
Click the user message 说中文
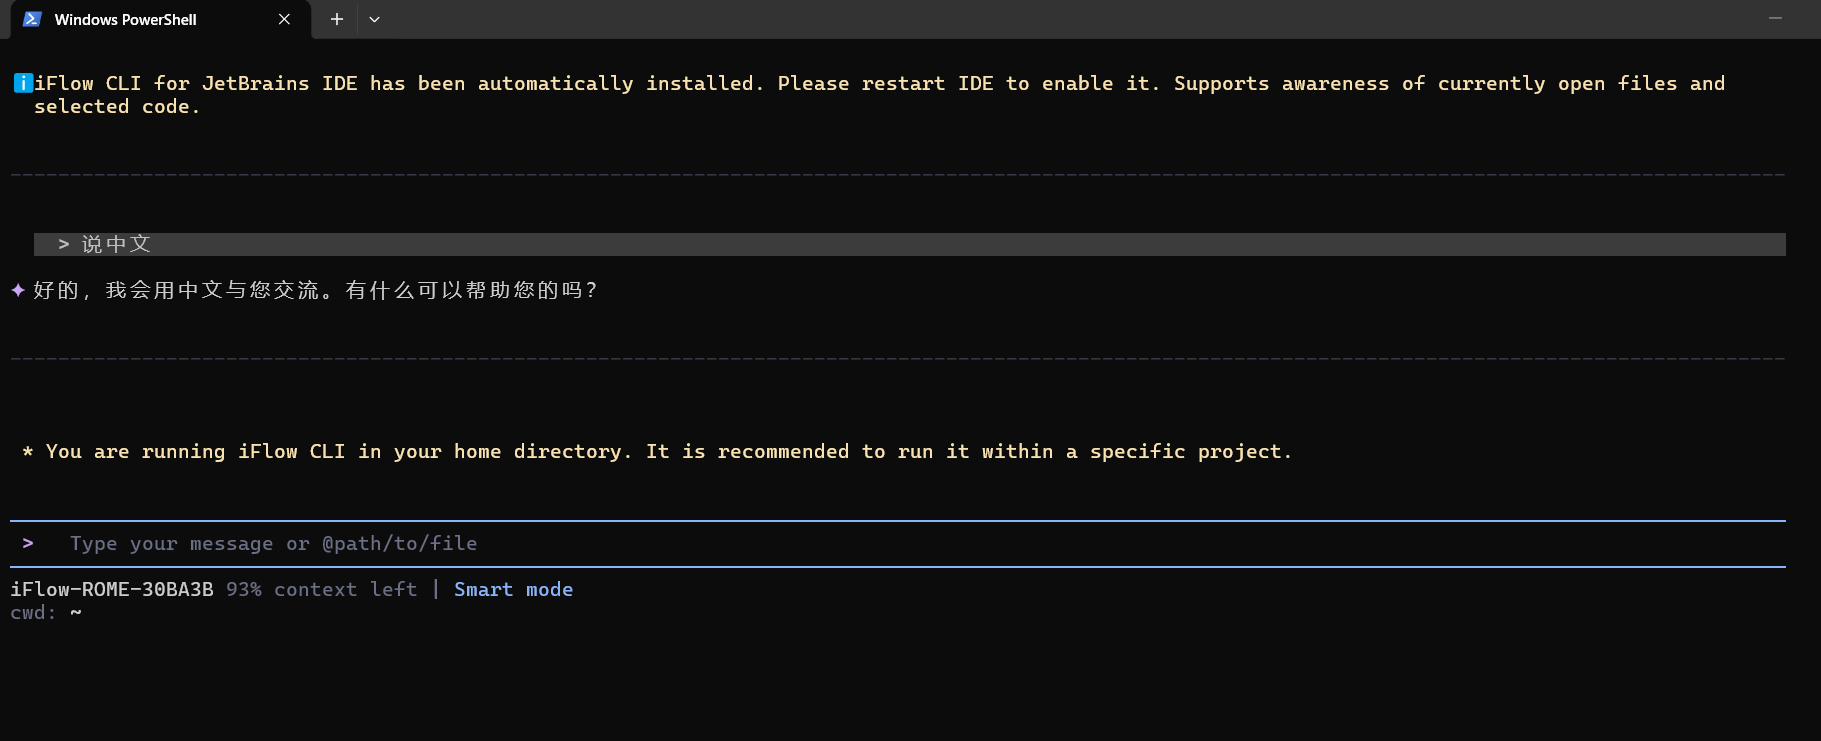[116, 244]
